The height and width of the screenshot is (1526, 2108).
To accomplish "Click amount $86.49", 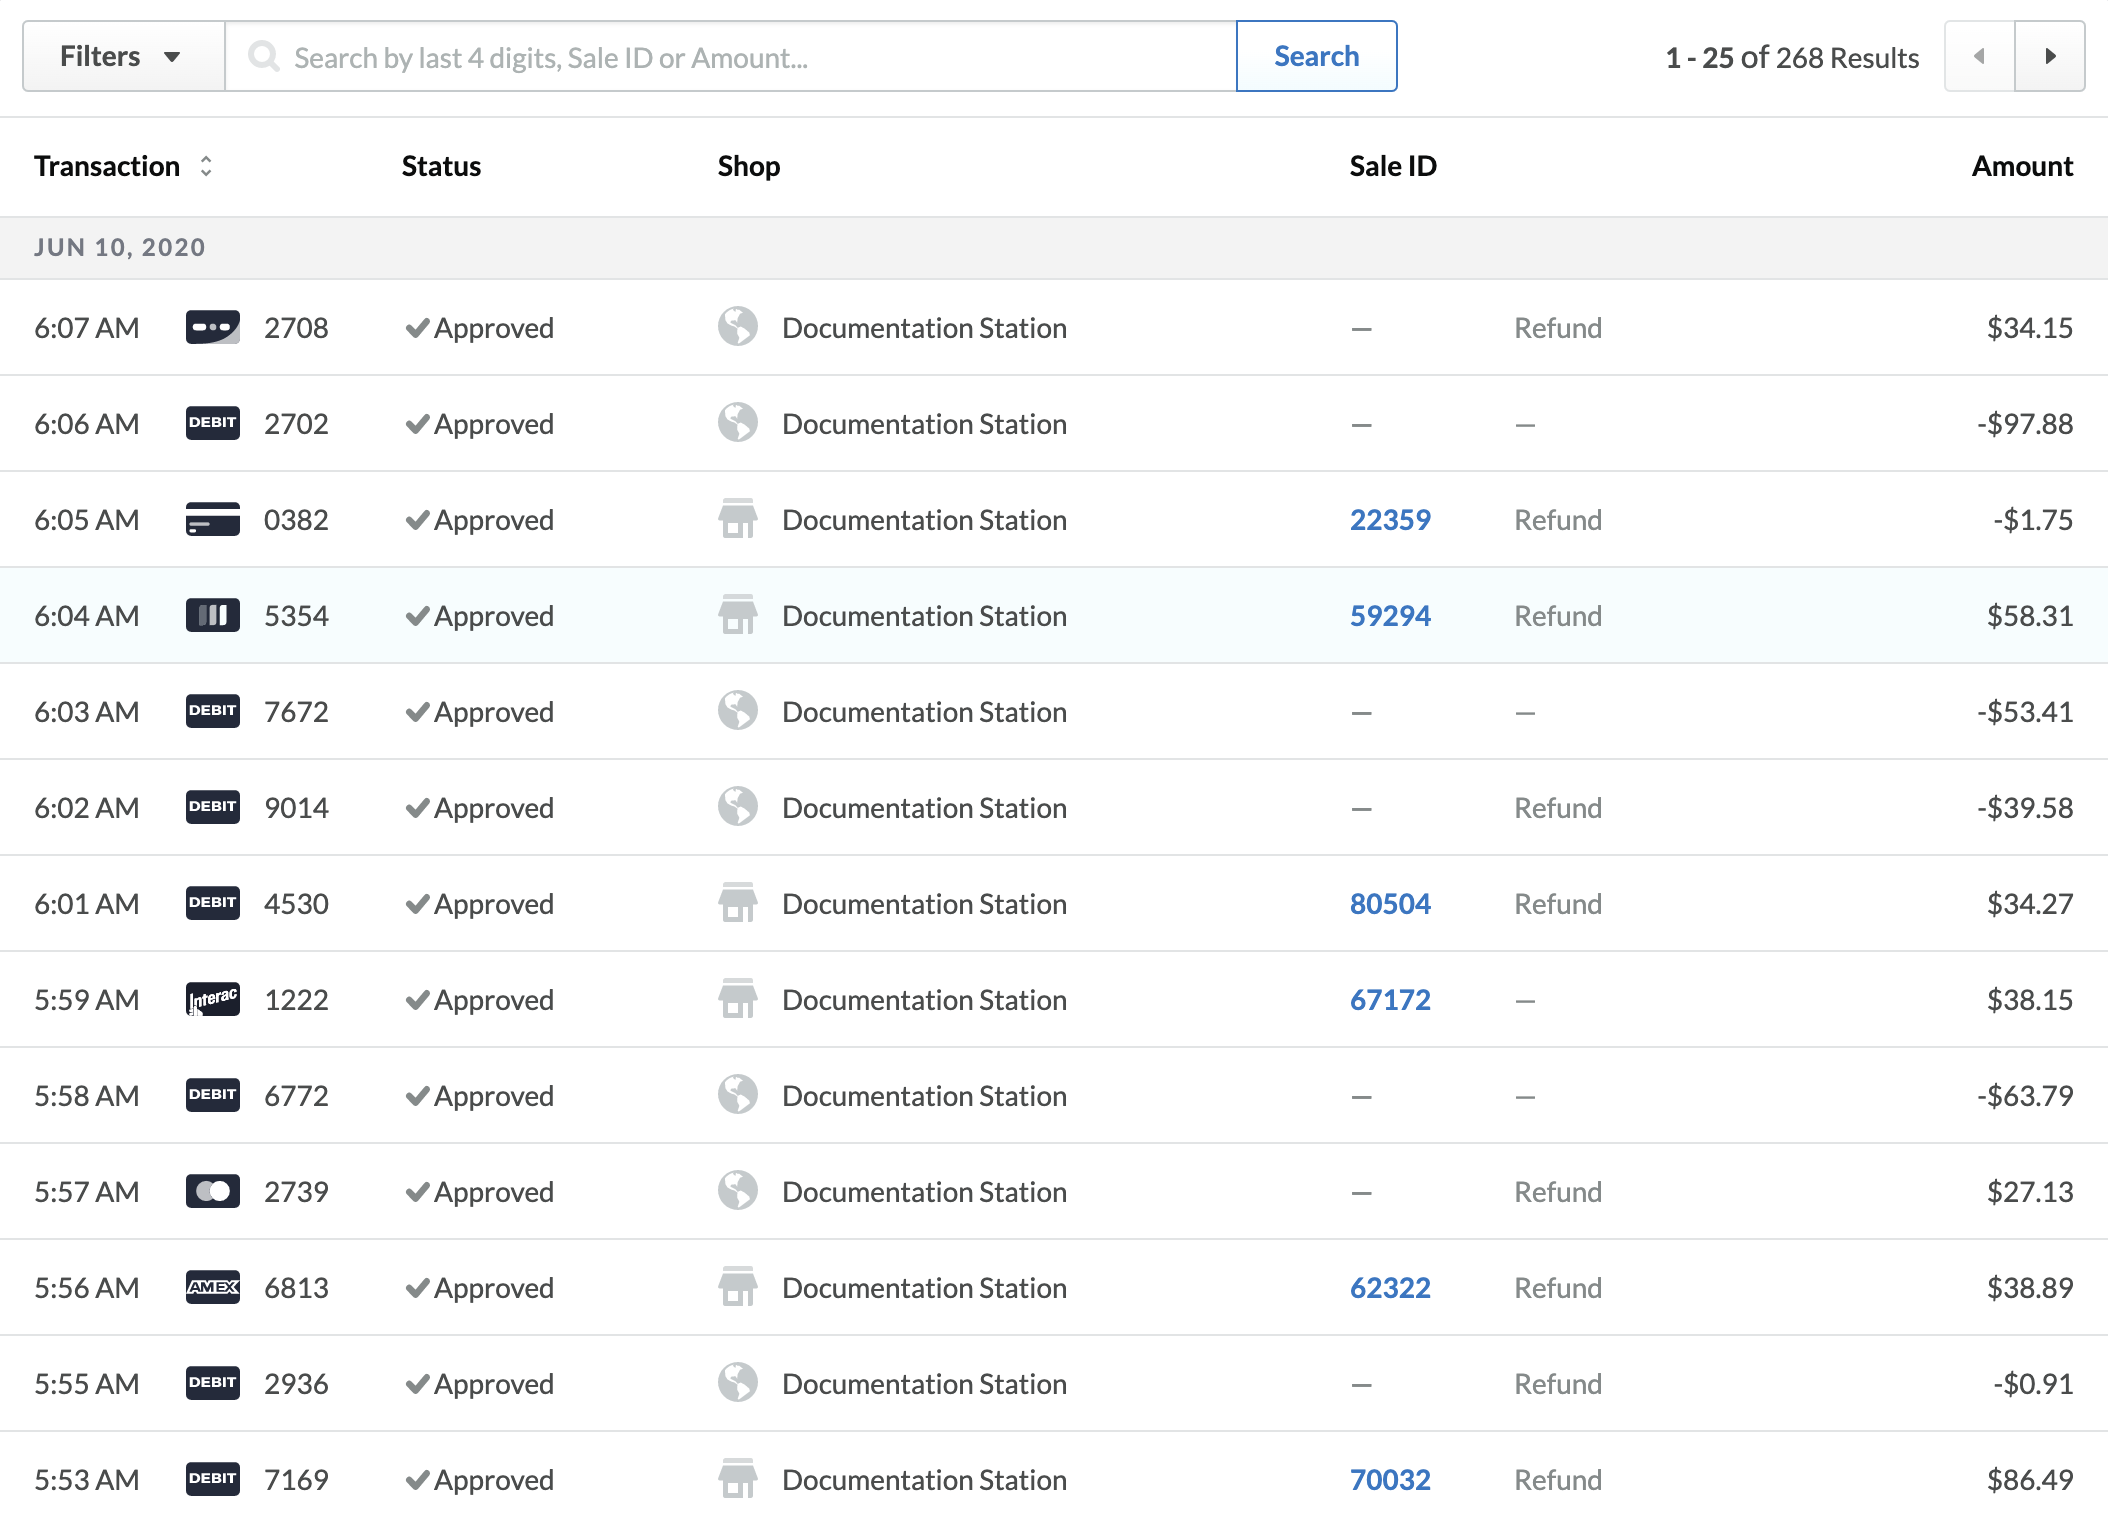I will point(2030,1480).
